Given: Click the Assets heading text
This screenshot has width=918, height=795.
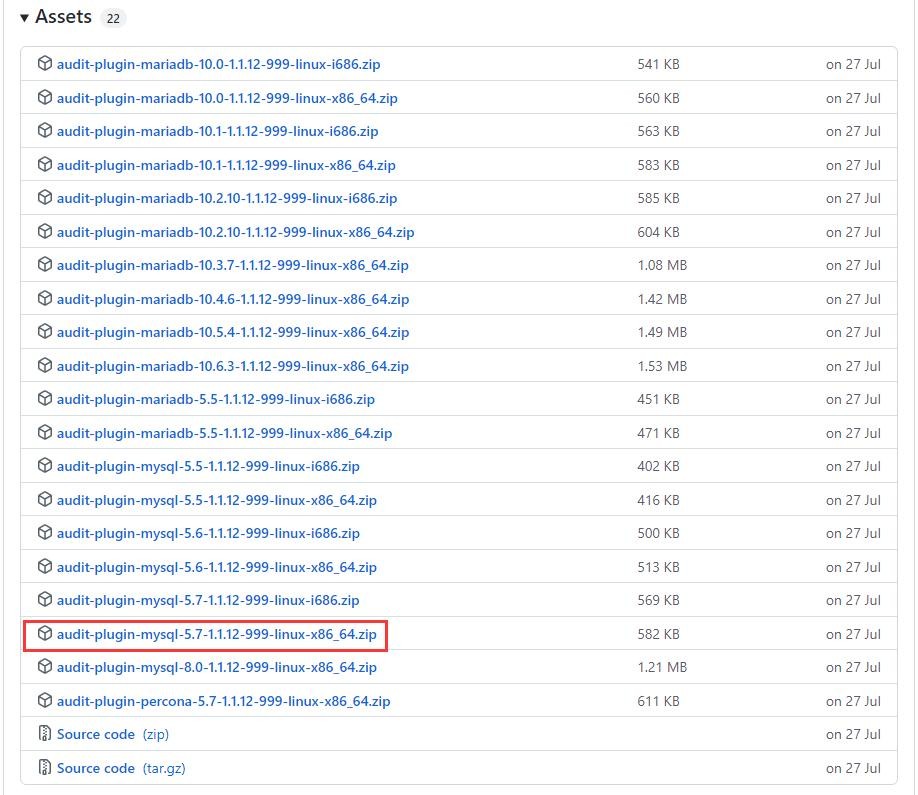Looking at the screenshot, I should pos(63,17).
